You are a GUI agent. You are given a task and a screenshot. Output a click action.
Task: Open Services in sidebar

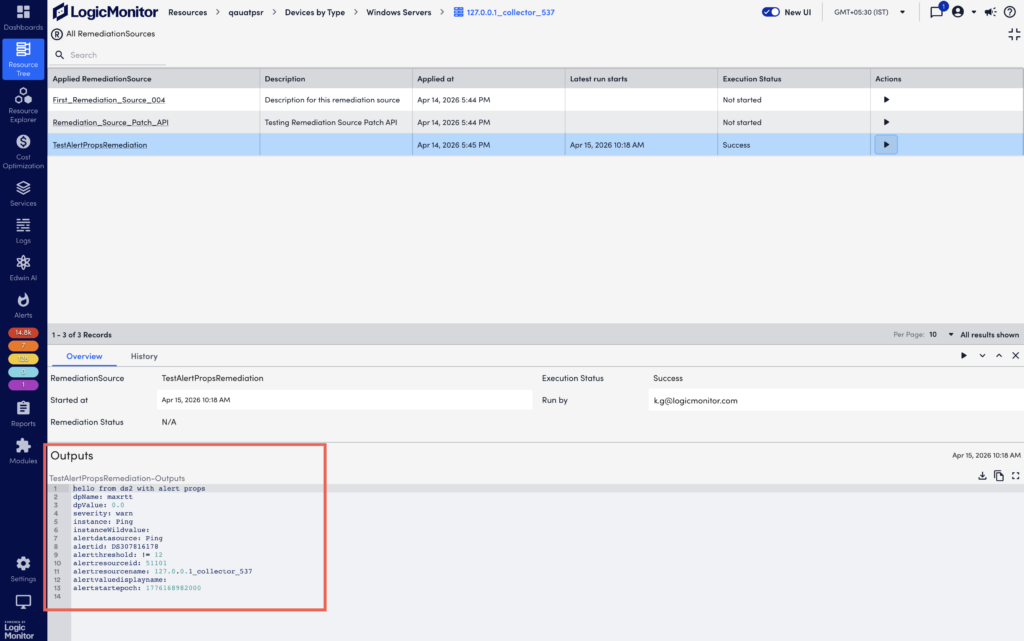(23, 194)
